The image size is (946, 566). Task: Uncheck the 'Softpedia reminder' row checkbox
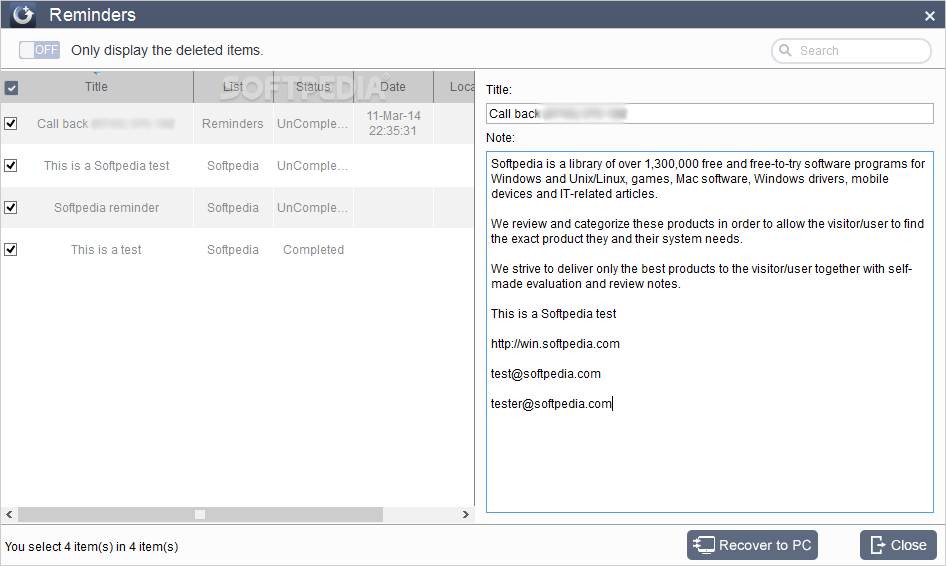(x=11, y=208)
